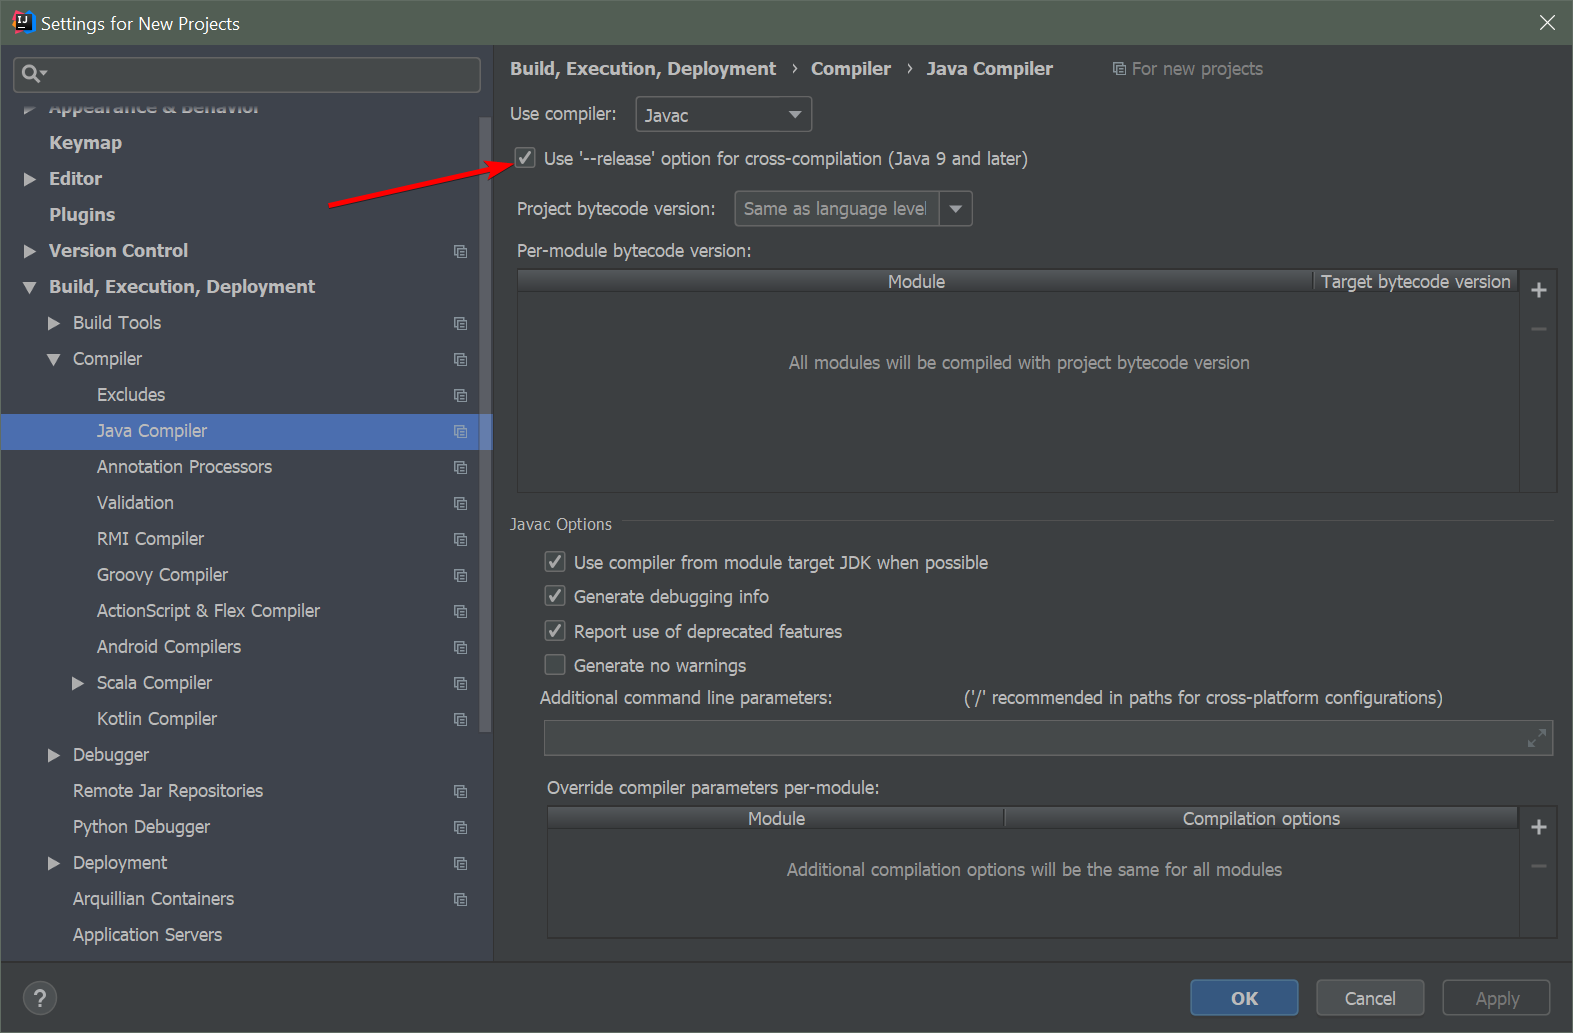This screenshot has height=1033, width=1573.
Task: Click the Target bytecode version column header
Action: coord(1415,282)
